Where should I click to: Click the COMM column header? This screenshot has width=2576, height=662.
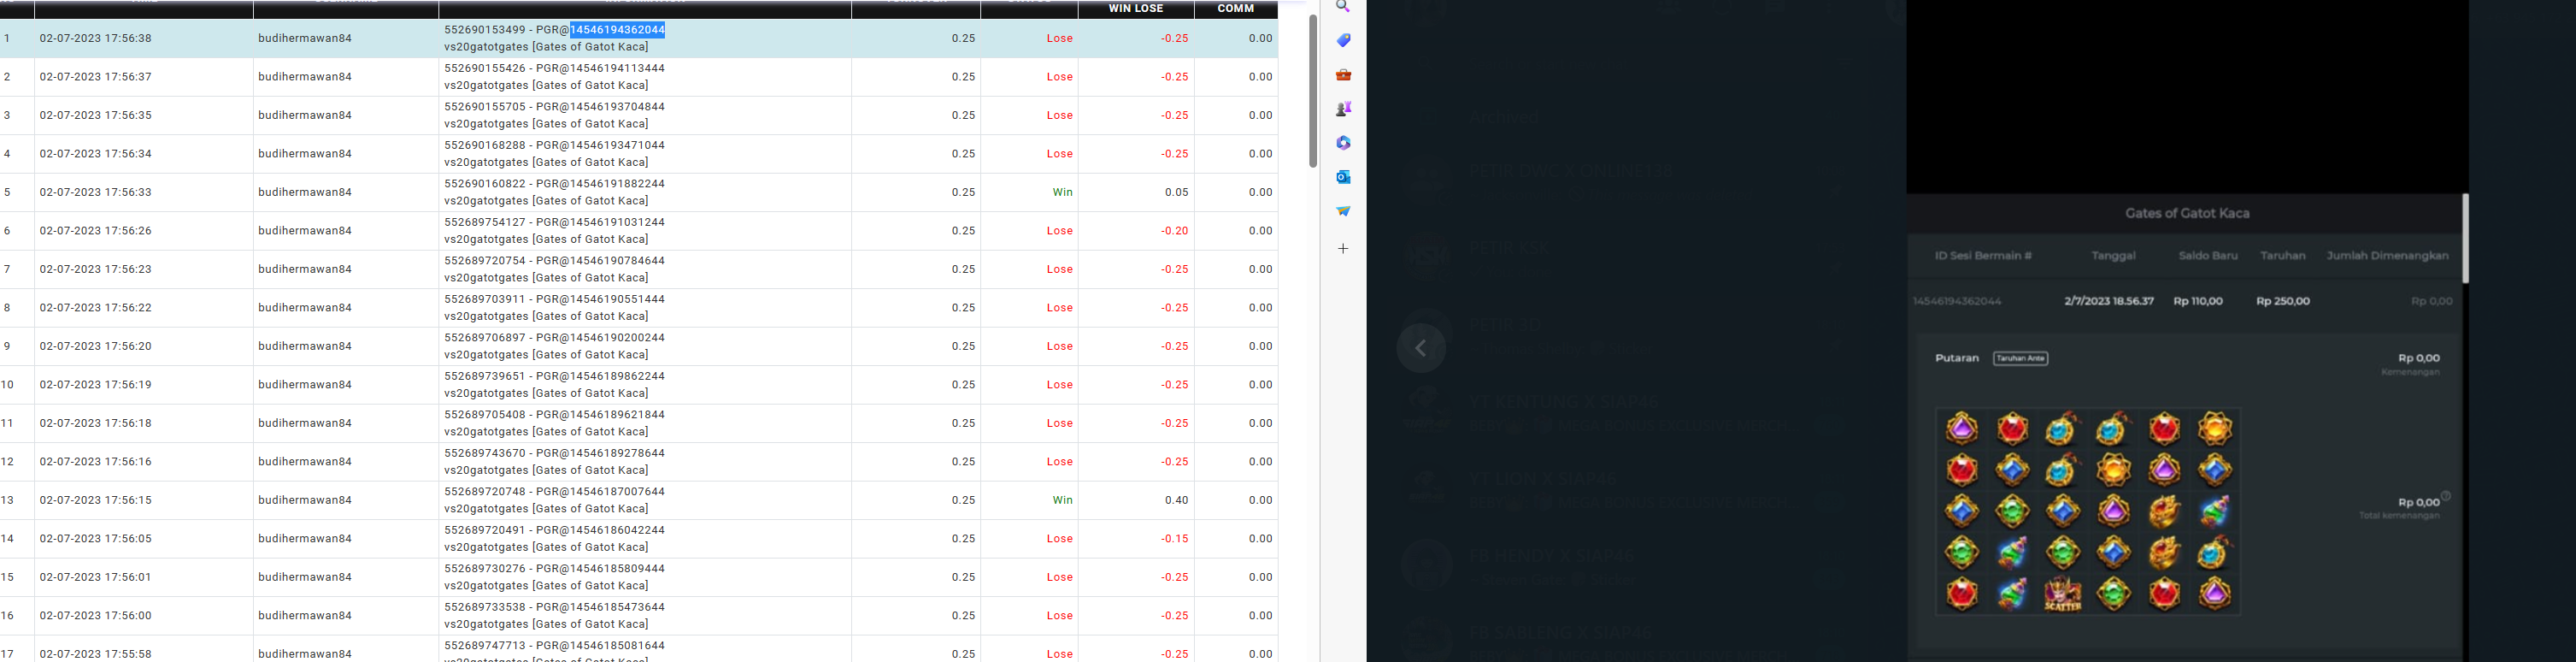click(1236, 8)
